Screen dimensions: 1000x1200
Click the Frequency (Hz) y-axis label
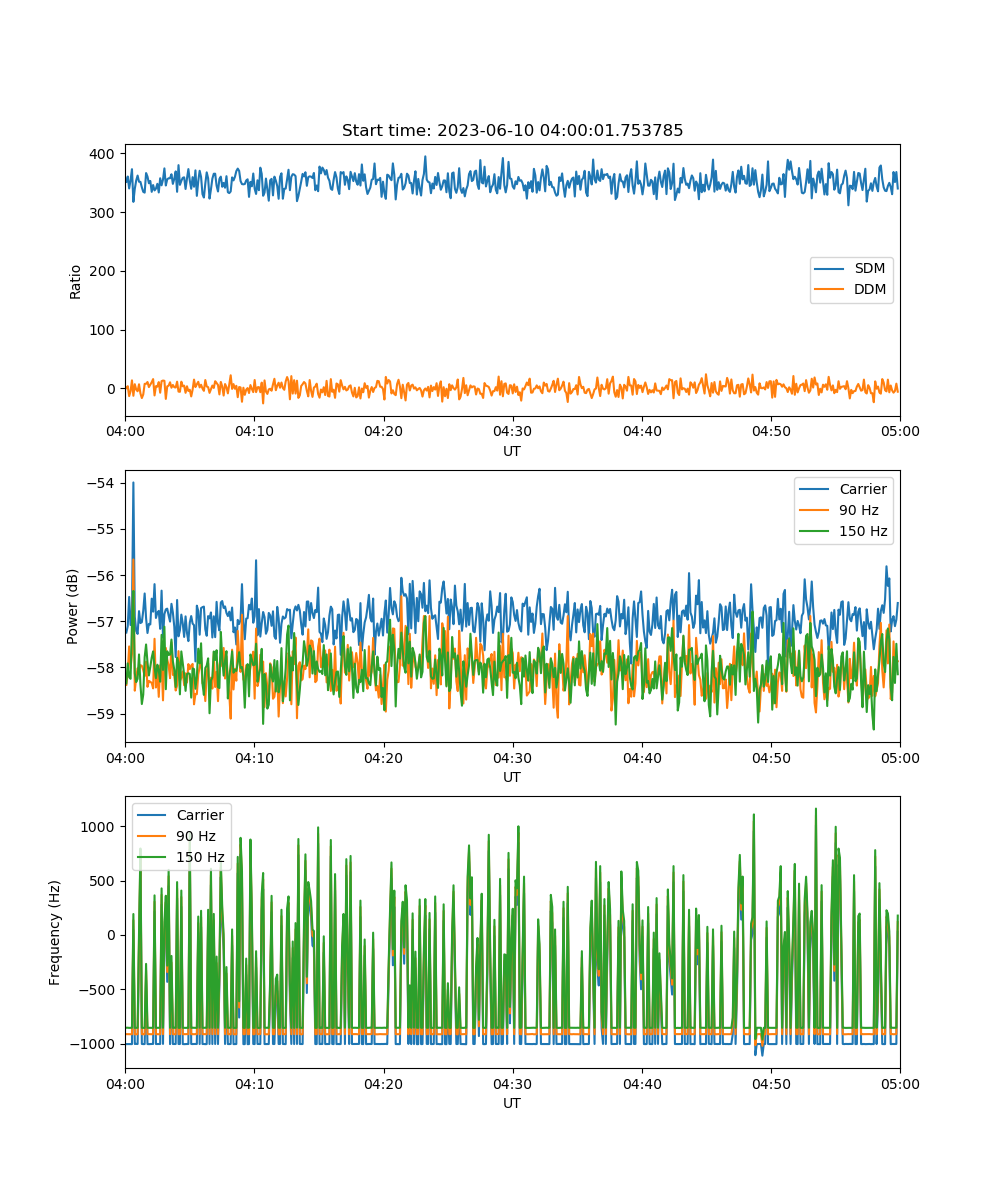point(55,932)
